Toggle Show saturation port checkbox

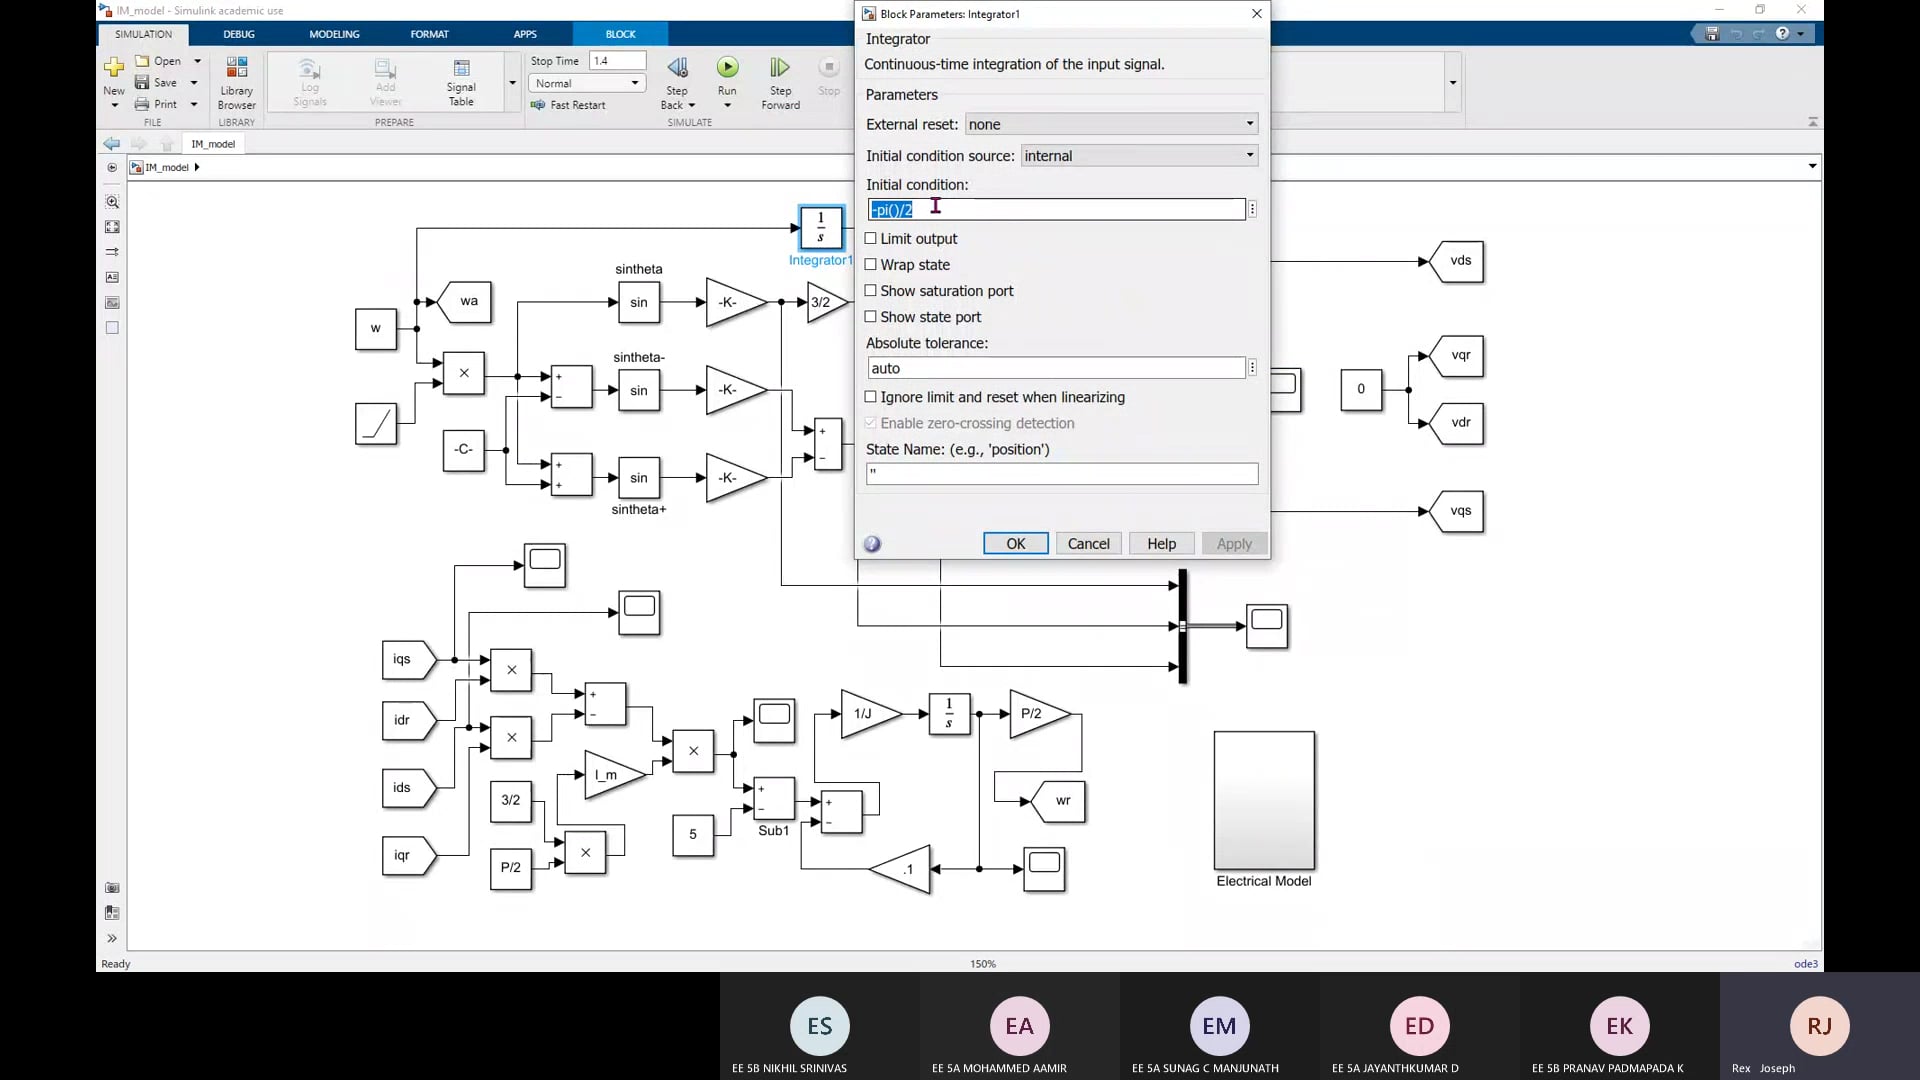coord(871,291)
